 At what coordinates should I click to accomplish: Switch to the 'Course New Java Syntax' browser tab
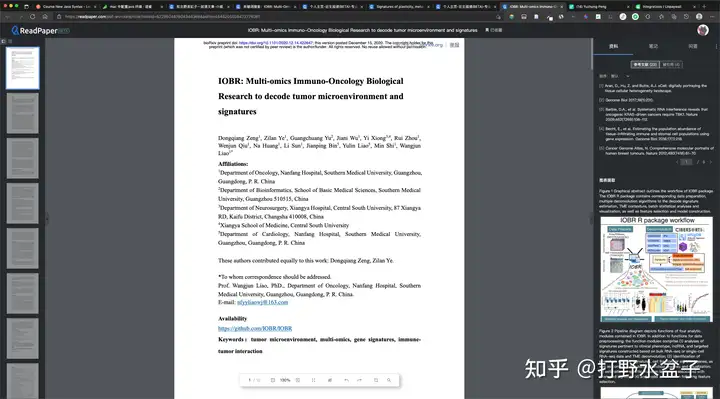pos(66,6)
